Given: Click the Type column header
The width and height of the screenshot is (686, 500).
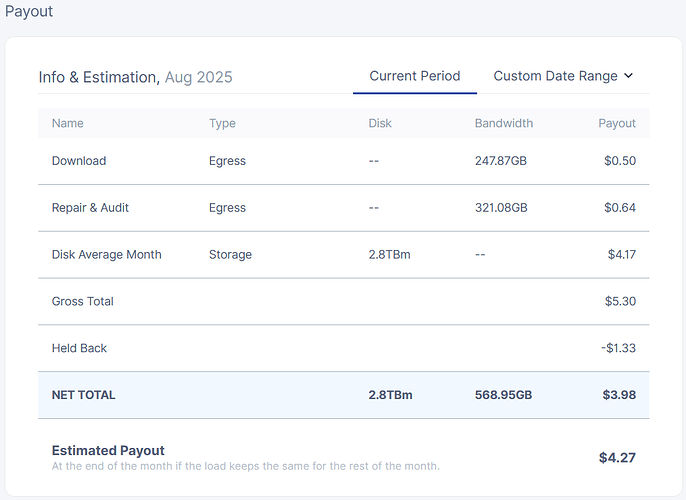Looking at the screenshot, I should 222,123.
